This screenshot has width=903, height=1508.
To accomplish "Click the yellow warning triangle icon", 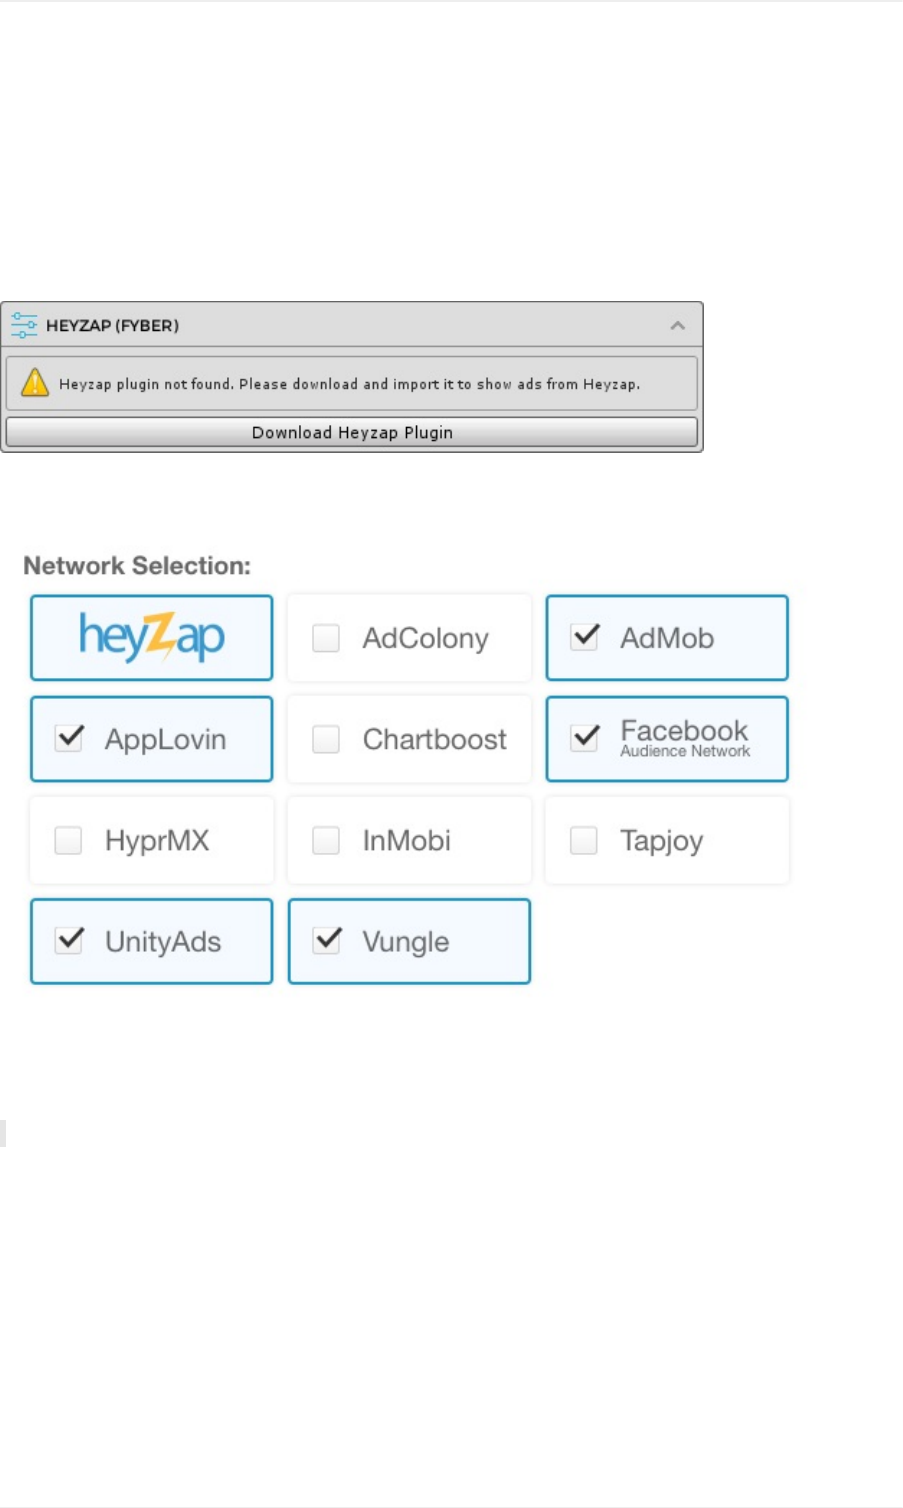I will [x=35, y=383].
